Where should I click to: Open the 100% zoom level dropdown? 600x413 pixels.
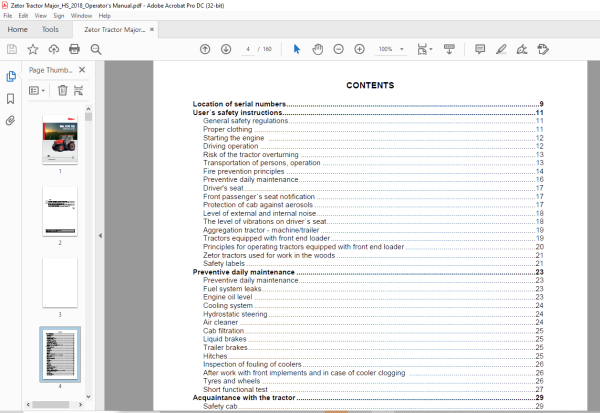tap(391, 49)
